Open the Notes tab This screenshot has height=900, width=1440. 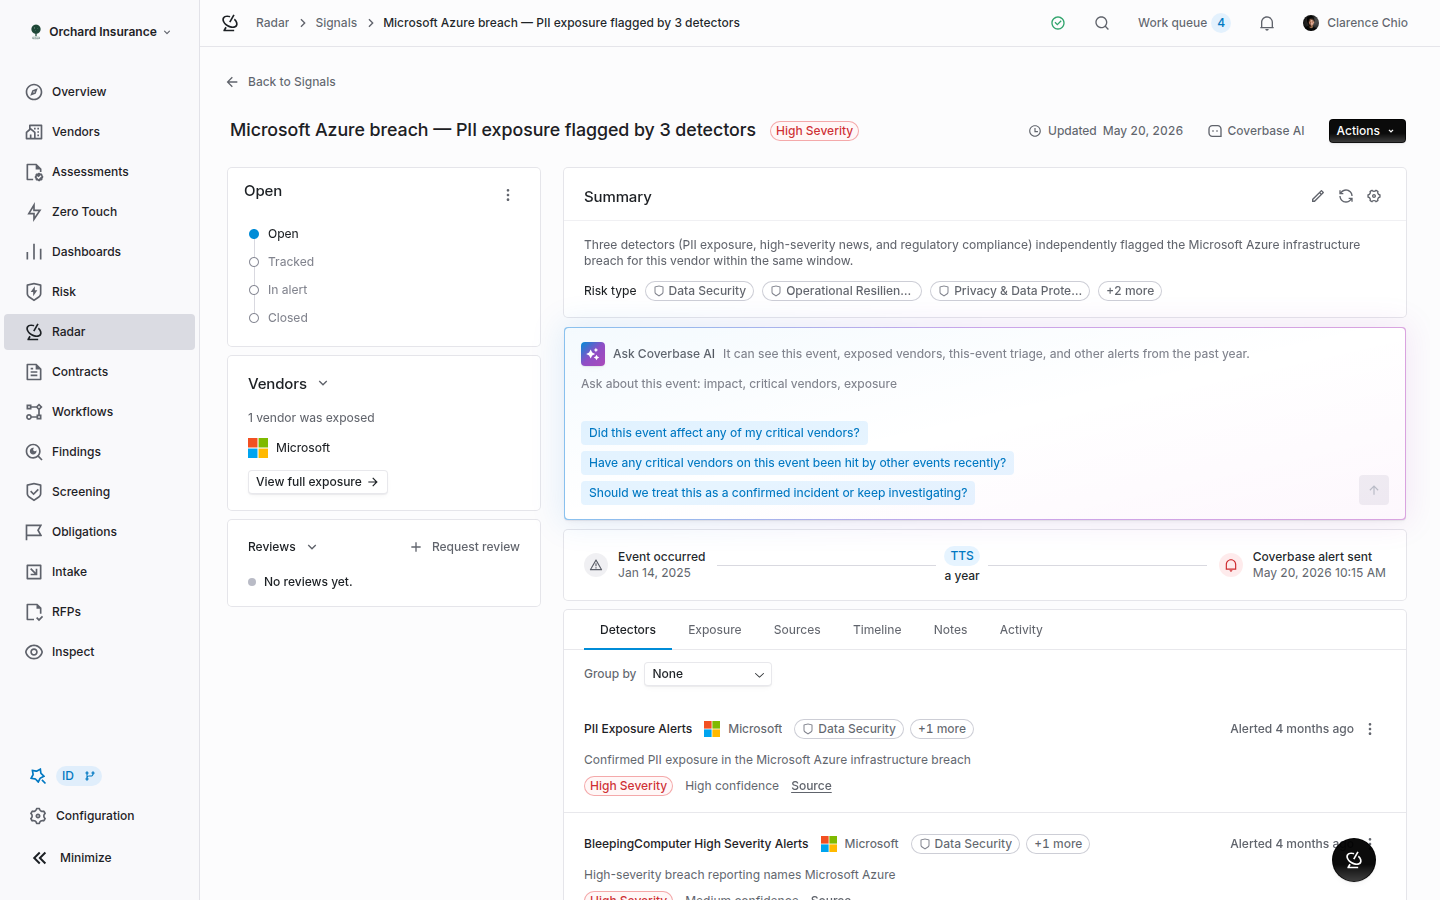[x=950, y=630]
